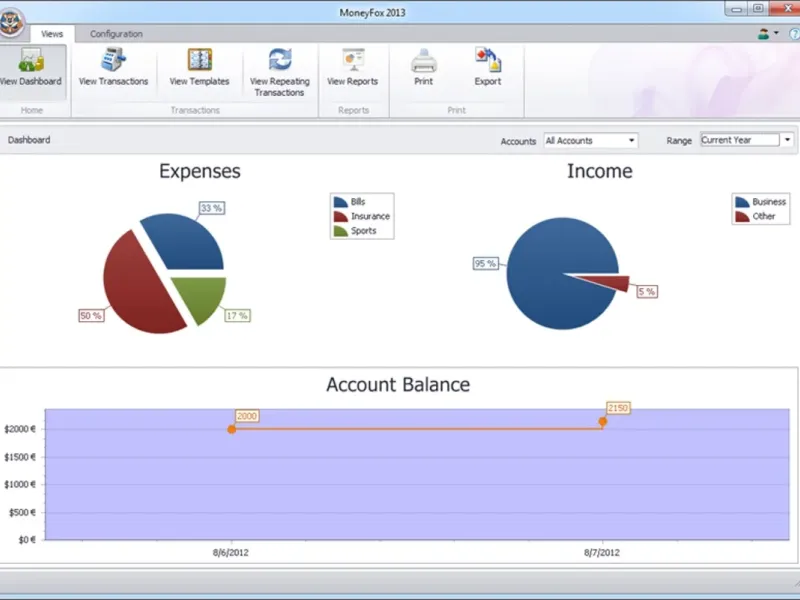Viewport: 800px width, 600px height.
Task: Switch to the Configuration ribbon tab
Action: tap(116, 34)
